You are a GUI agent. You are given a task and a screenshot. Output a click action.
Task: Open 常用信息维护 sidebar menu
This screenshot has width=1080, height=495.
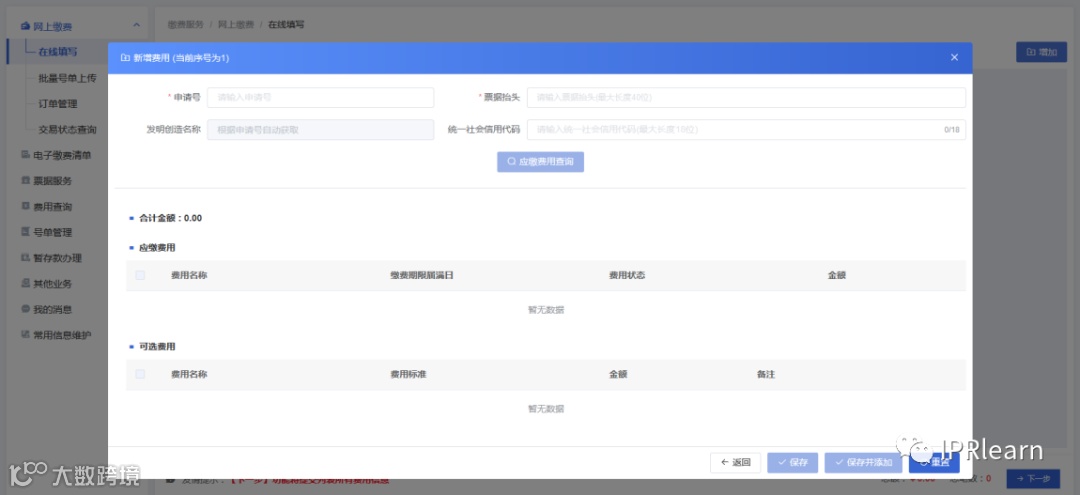[x=63, y=335]
